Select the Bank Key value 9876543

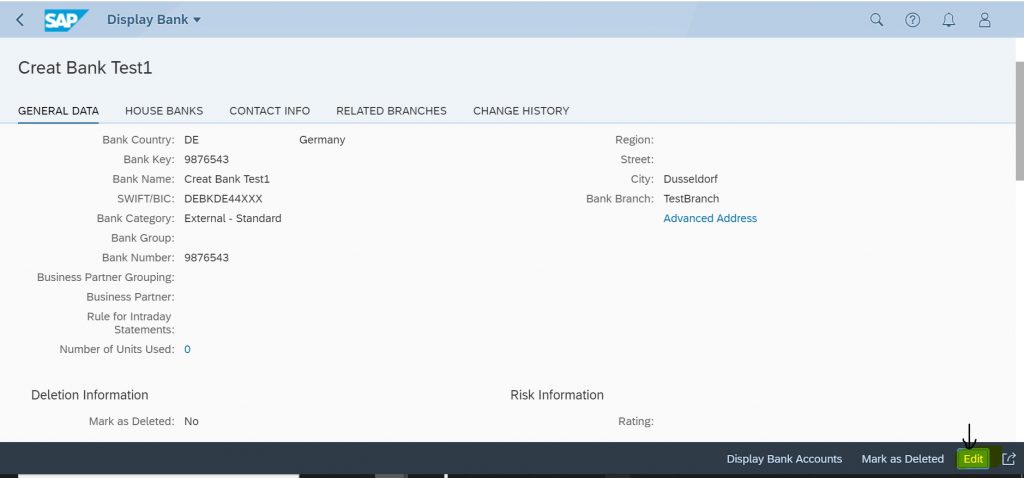[206, 159]
